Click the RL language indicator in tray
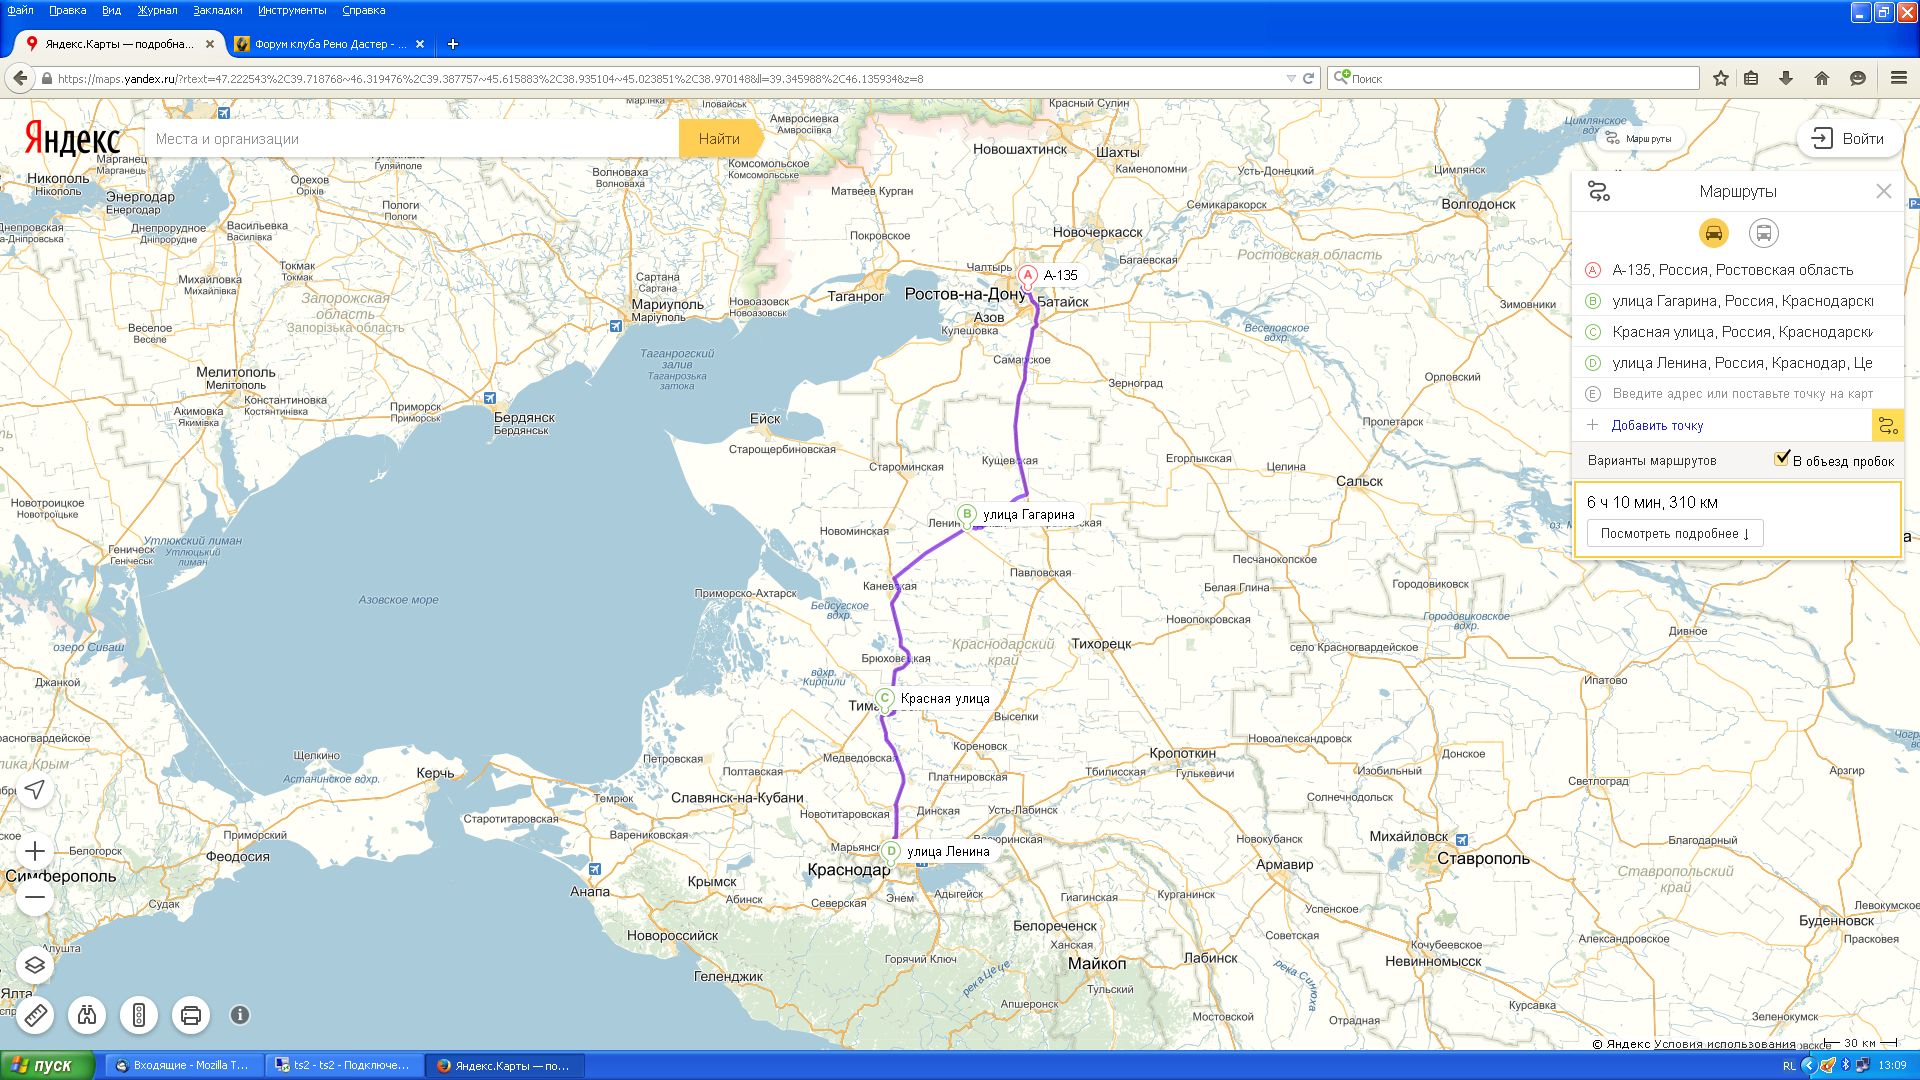The width and height of the screenshot is (1920, 1080). (1789, 1066)
